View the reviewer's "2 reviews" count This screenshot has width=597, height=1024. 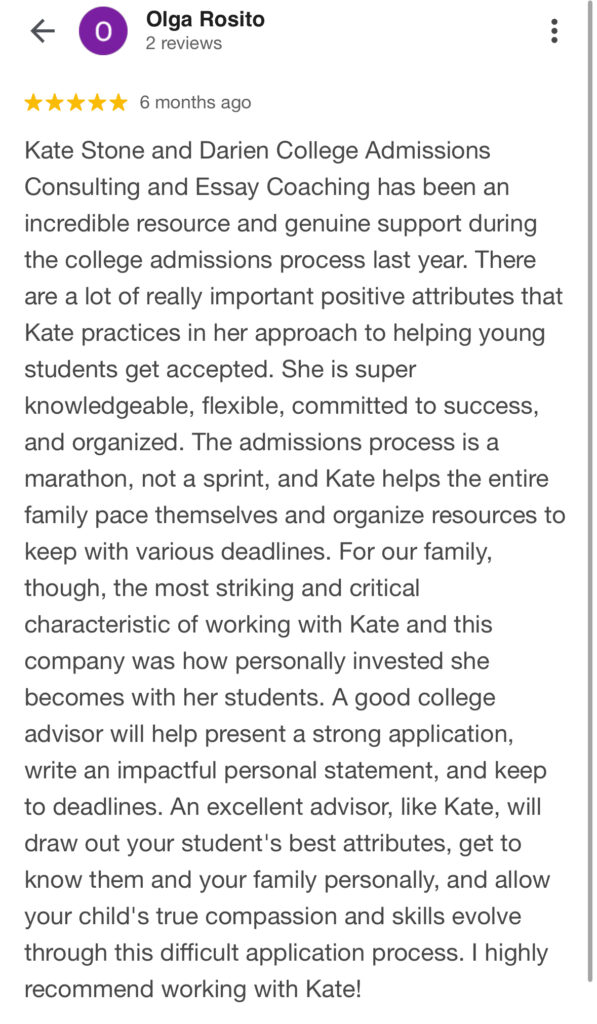pos(184,44)
